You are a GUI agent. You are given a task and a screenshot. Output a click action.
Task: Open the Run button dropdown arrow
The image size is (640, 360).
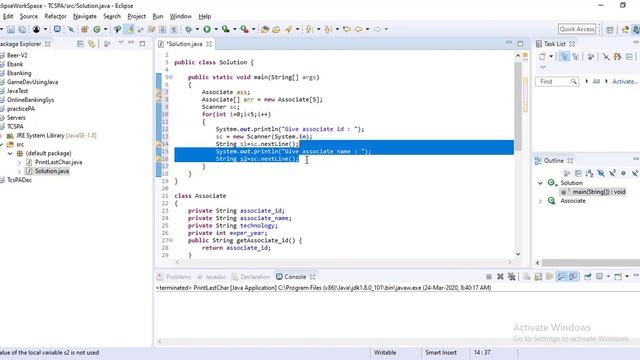pyautogui.click(x=216, y=29)
